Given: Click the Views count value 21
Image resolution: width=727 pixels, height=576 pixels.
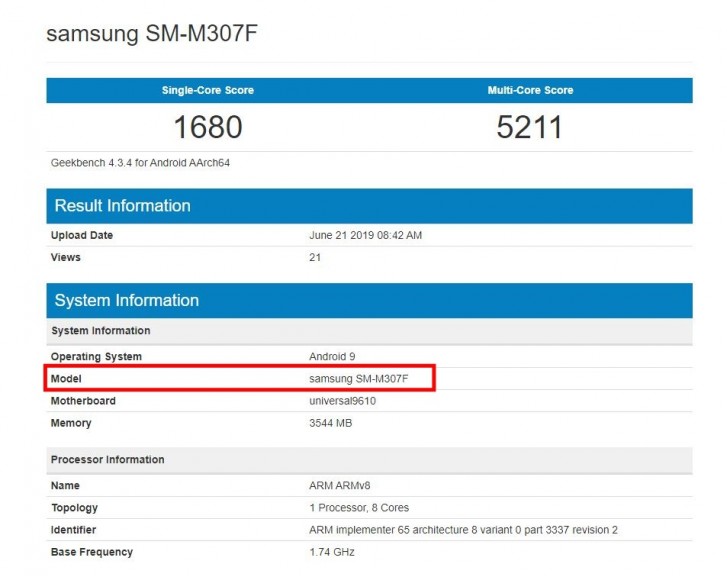Looking at the screenshot, I should 315,258.
